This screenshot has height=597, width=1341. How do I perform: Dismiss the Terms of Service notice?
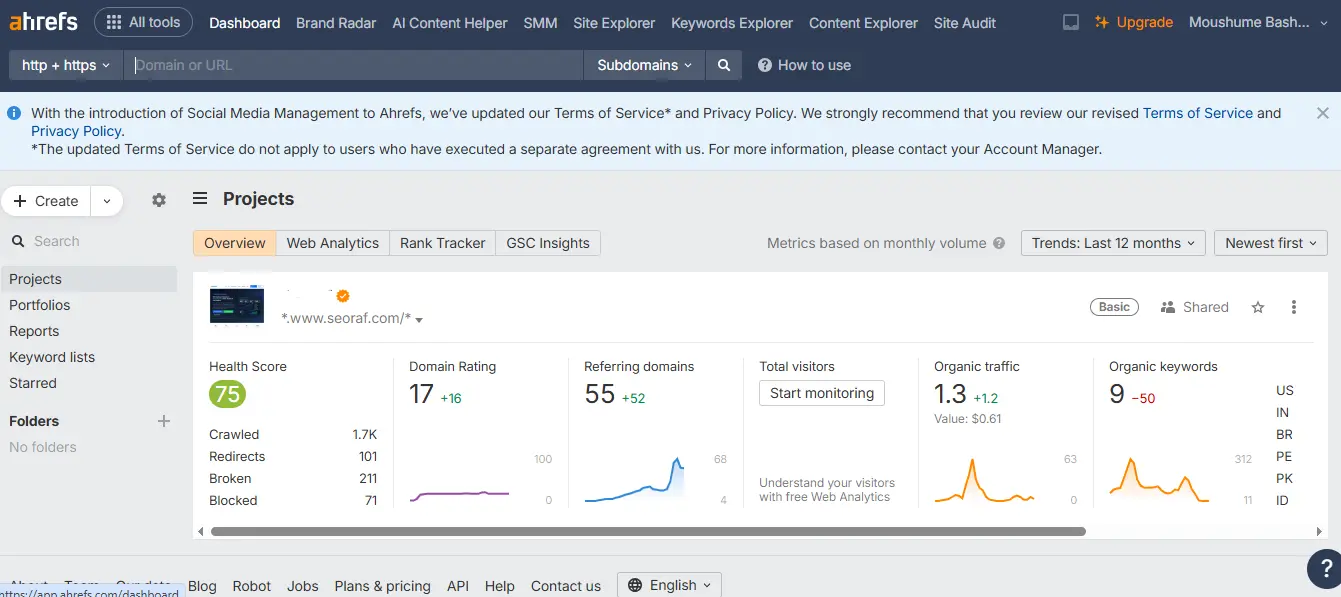[1322, 113]
